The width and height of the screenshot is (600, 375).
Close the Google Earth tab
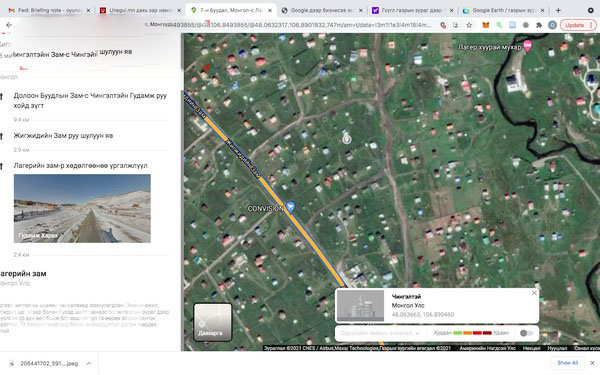542,11
